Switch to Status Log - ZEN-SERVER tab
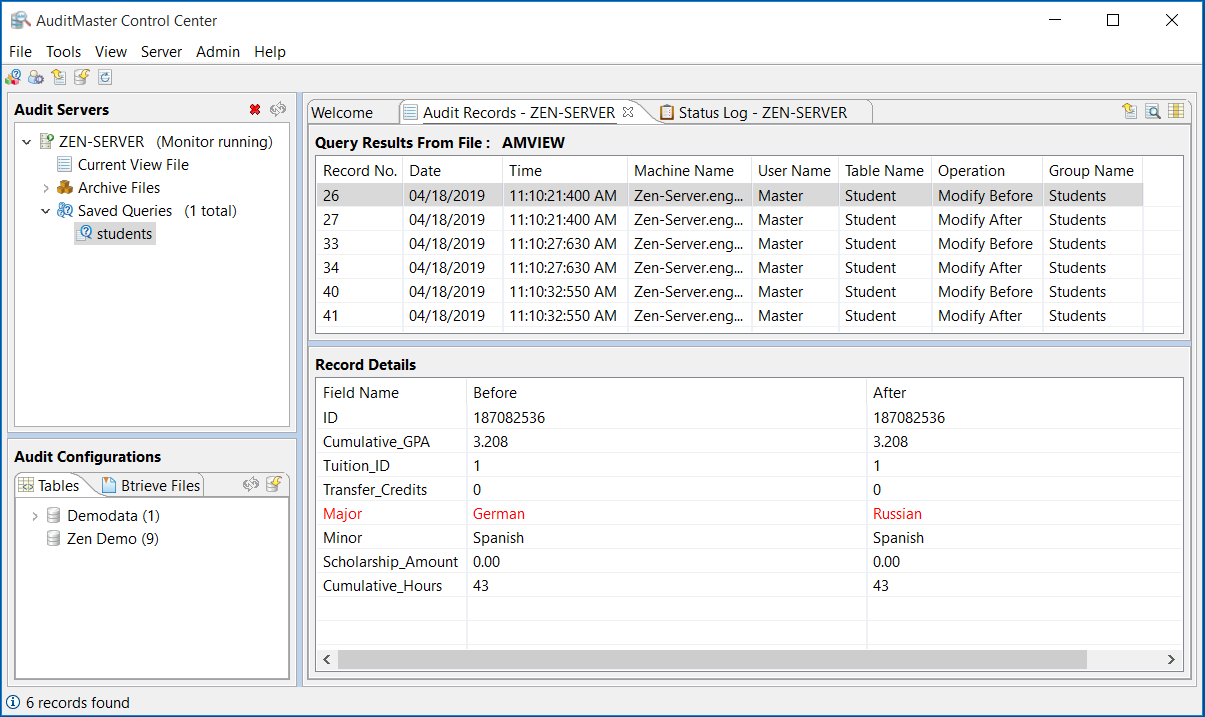This screenshot has width=1205, height=717. tap(762, 113)
